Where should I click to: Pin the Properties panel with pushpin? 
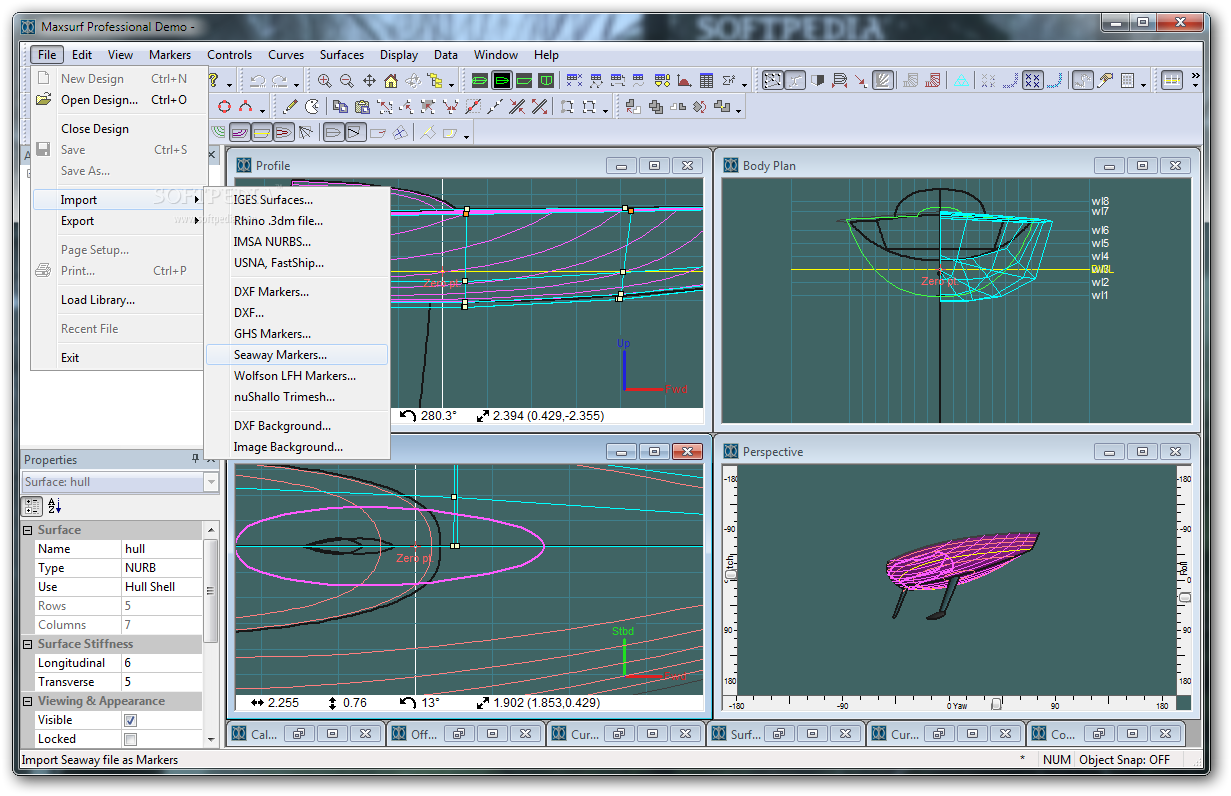click(x=195, y=459)
